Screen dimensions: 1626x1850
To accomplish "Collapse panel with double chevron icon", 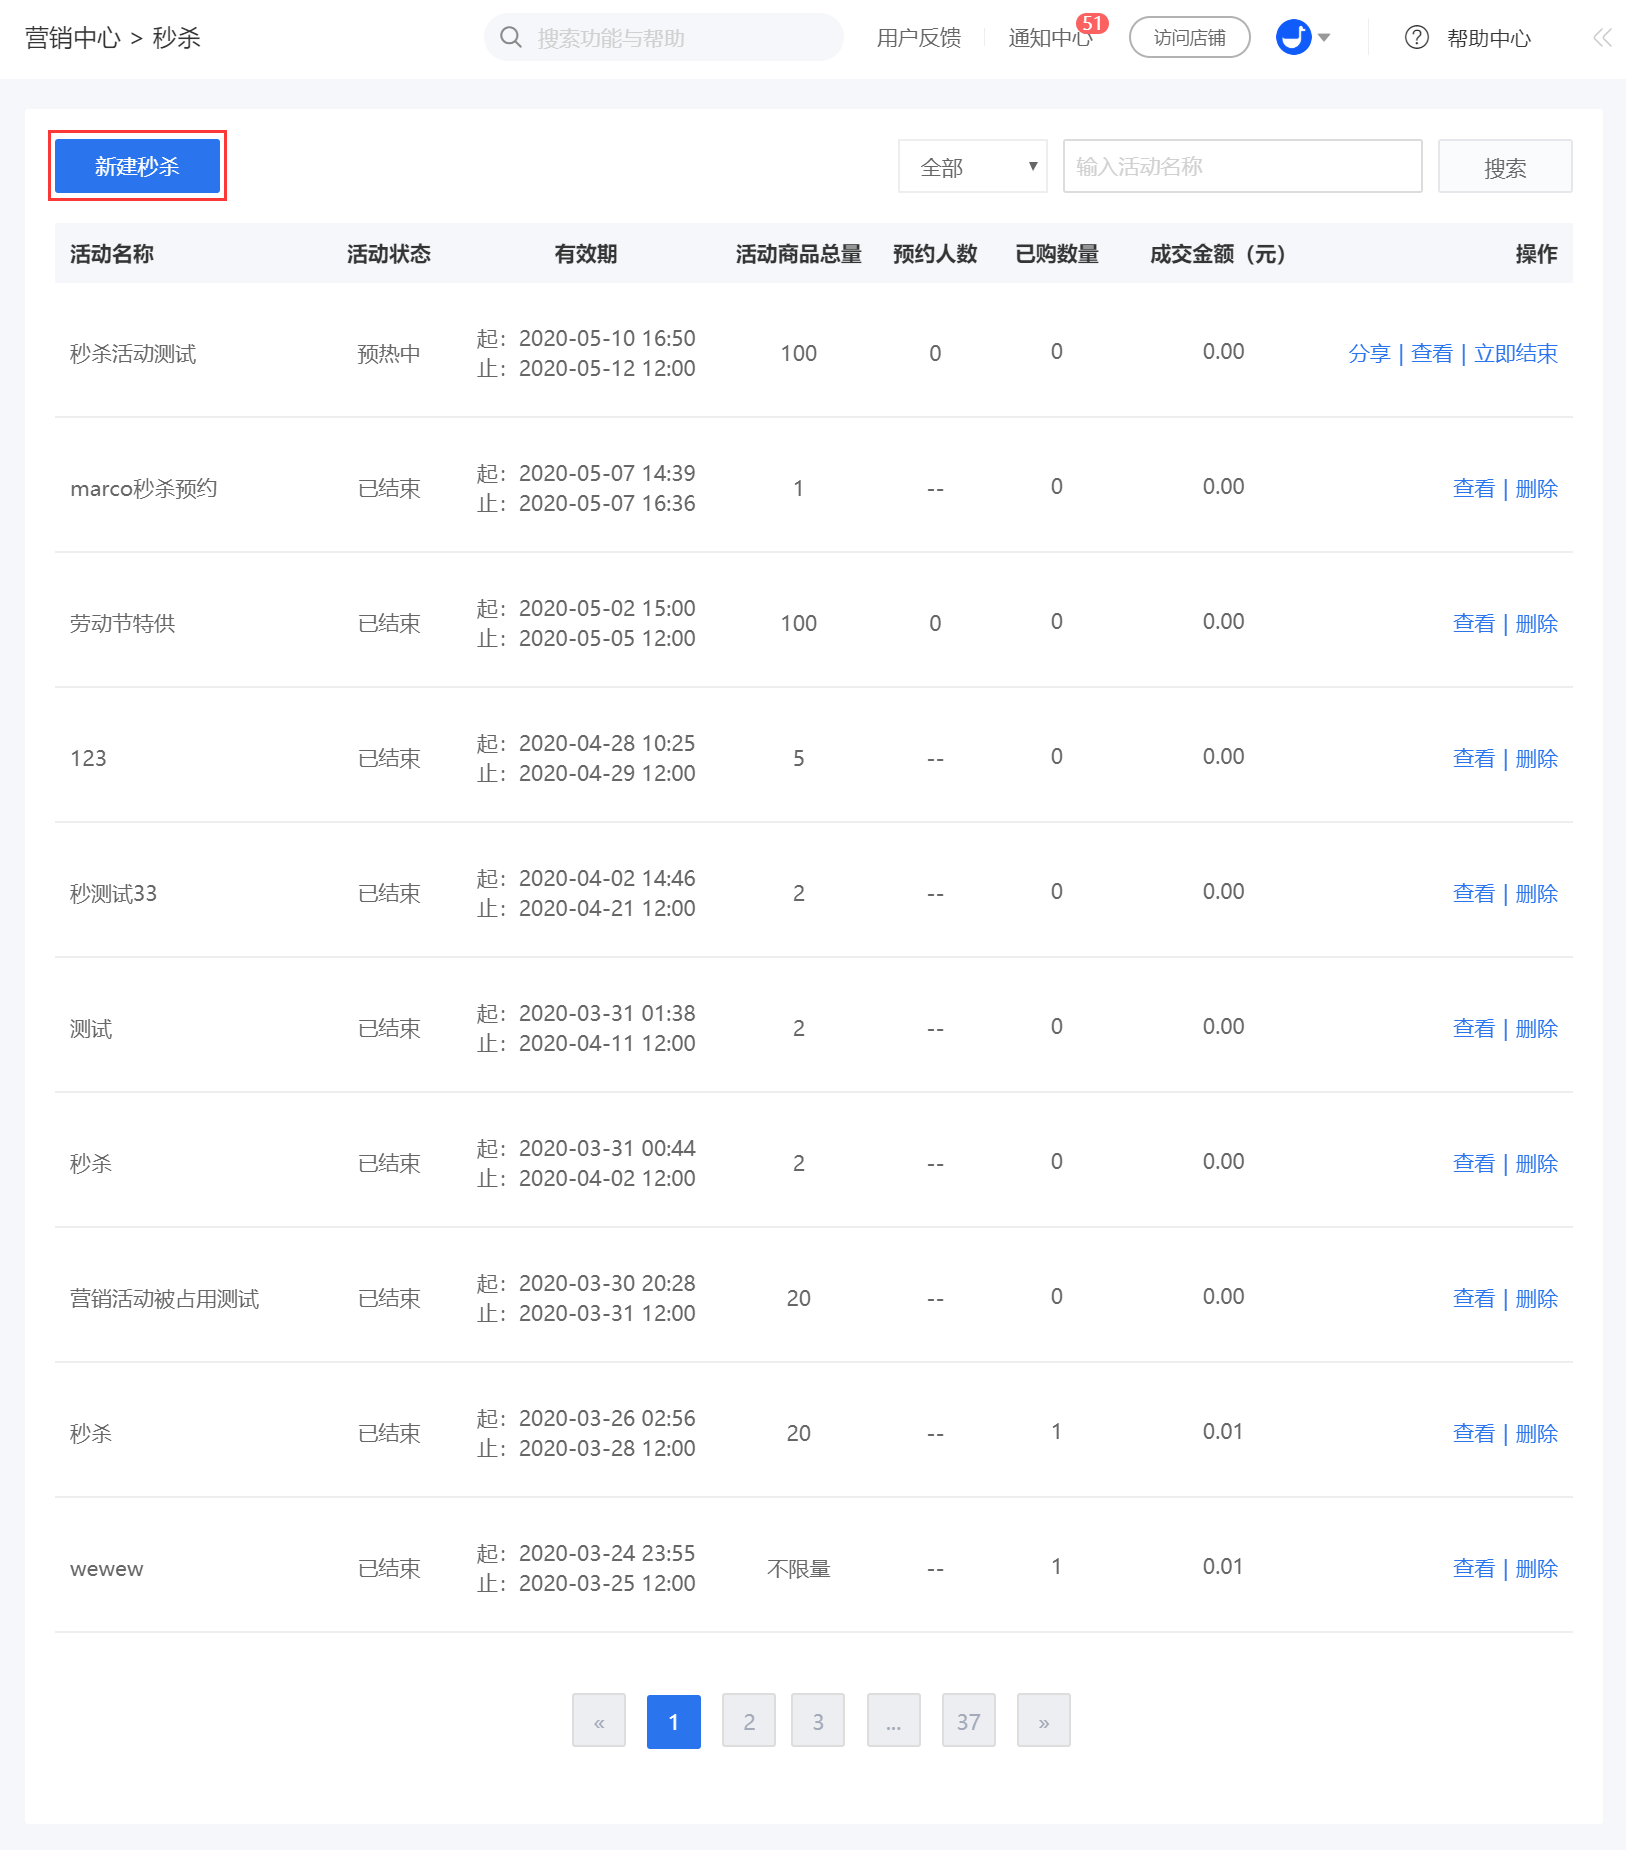I will pos(1601,38).
